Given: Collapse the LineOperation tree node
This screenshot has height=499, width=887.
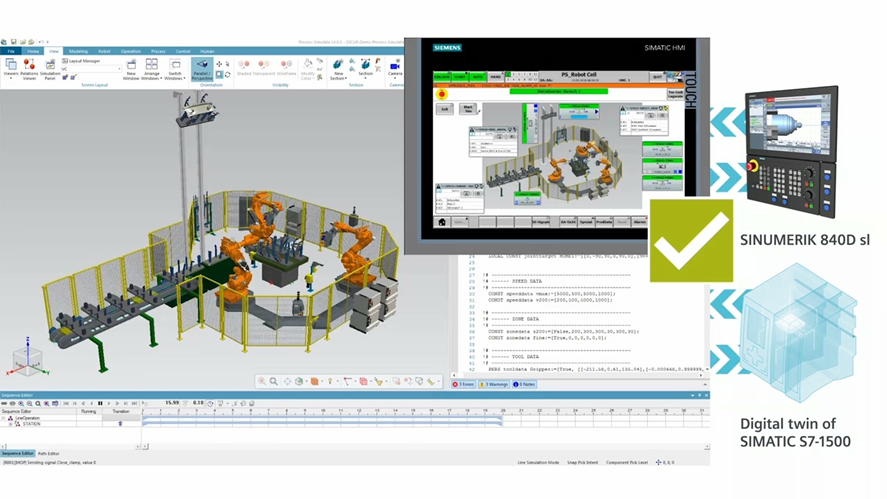Looking at the screenshot, I should [3, 418].
